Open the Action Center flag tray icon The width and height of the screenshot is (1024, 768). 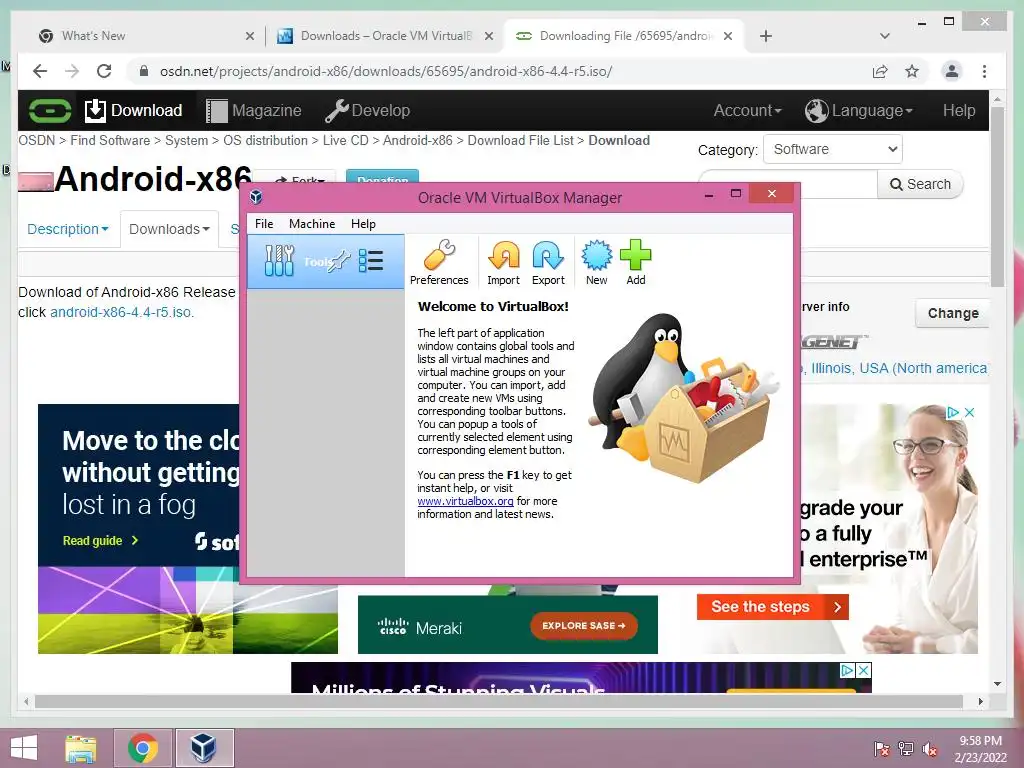point(882,749)
